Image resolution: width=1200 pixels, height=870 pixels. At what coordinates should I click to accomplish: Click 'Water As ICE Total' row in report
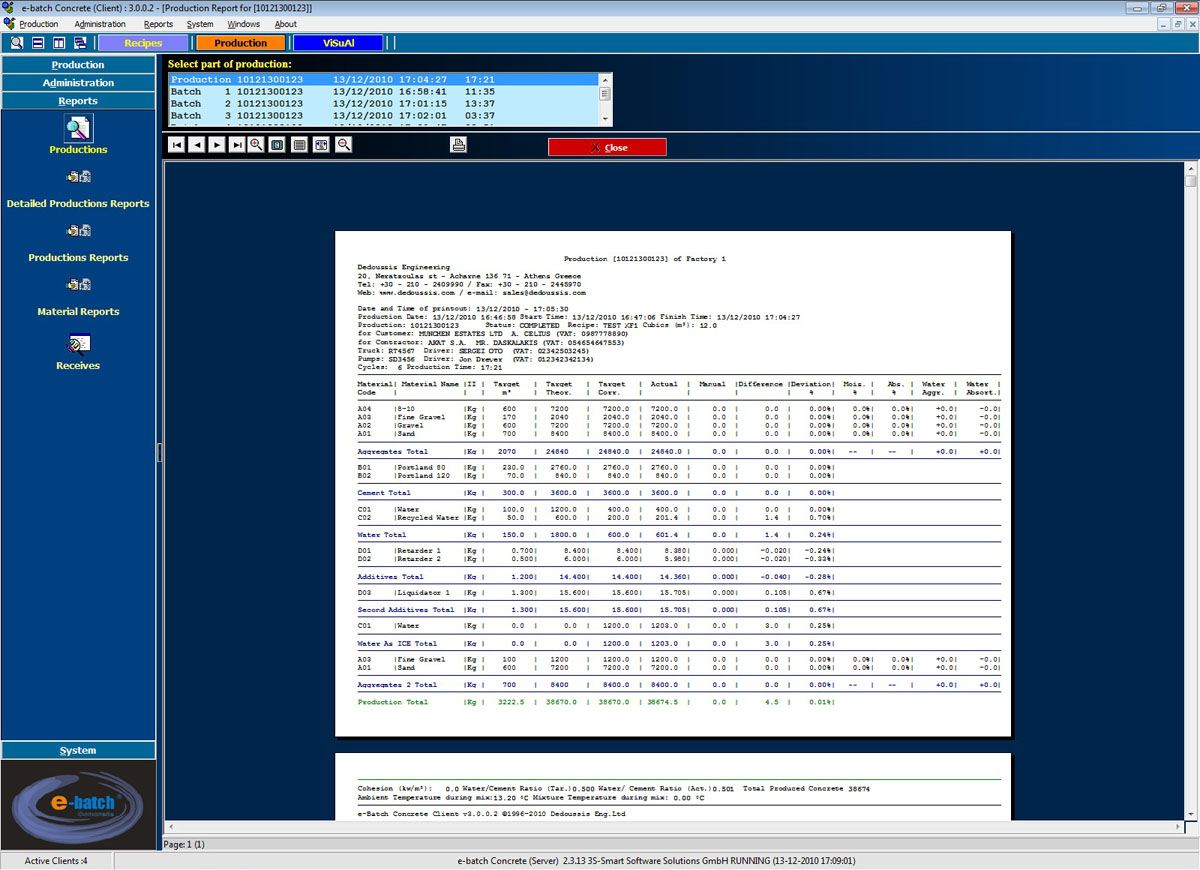[595, 644]
